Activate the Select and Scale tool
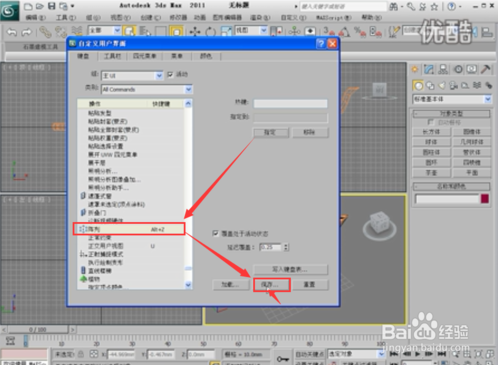The width and height of the screenshot is (501, 366). click(226, 32)
